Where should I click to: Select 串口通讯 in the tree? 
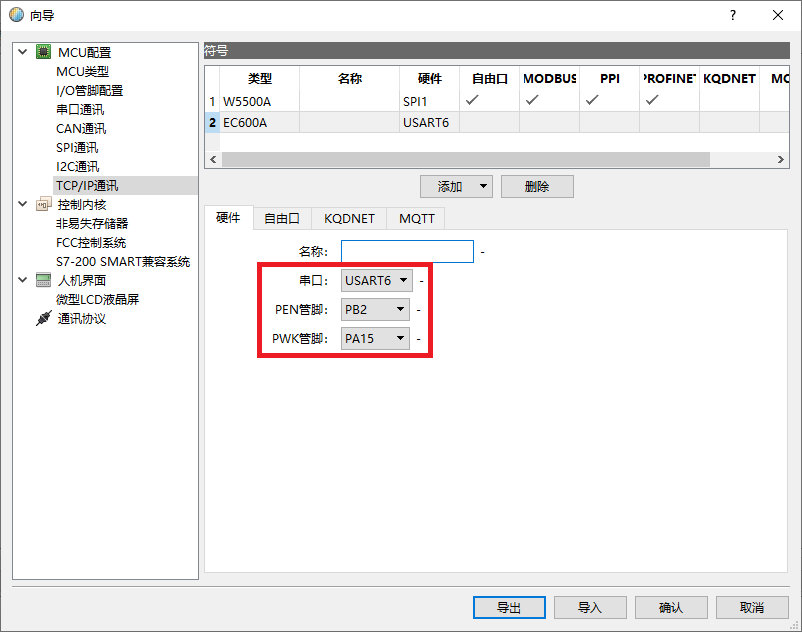point(80,110)
